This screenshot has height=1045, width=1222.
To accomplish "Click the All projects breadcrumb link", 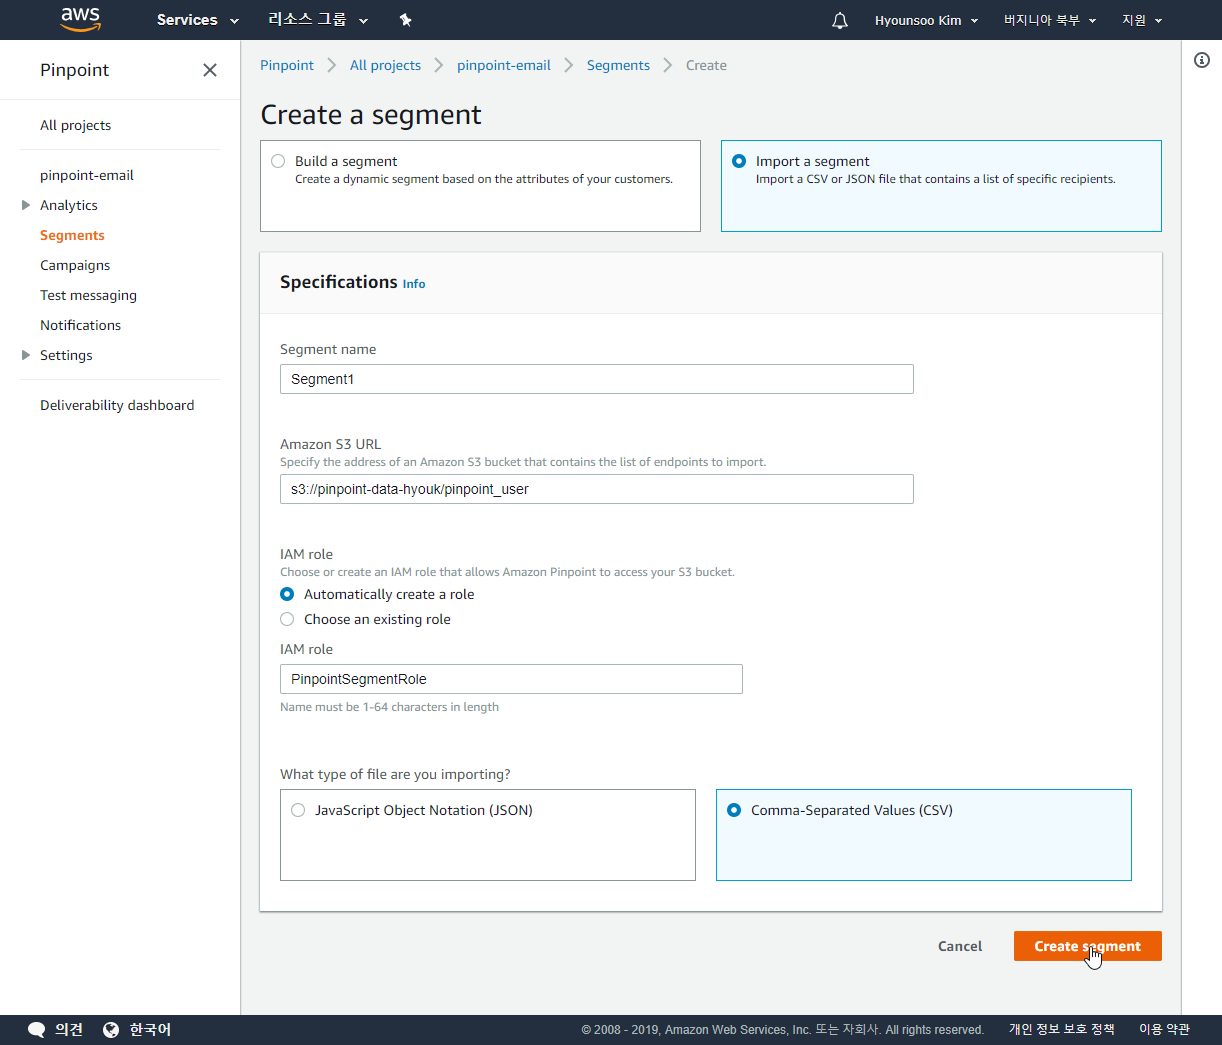I will [x=385, y=65].
